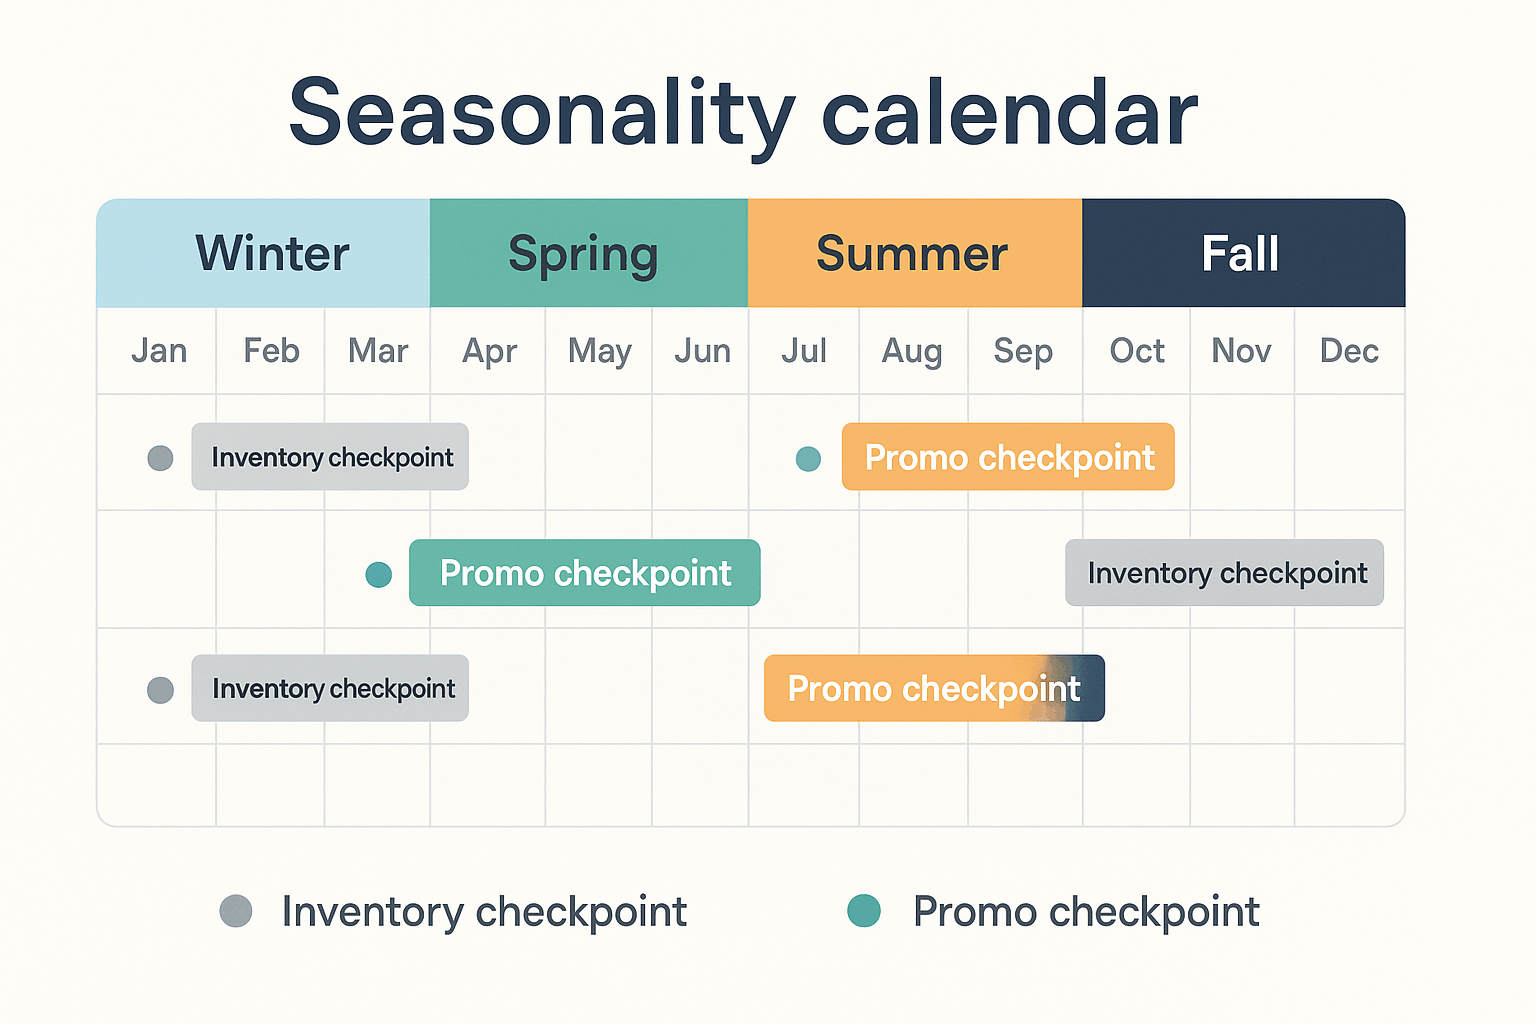
Task: Select the May month column header
Action: pos(599,351)
